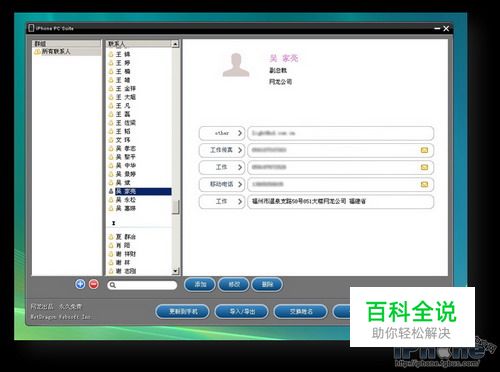500x372 pixels.
Task: Open the 移动电话 label dropdown
Action: [222, 184]
